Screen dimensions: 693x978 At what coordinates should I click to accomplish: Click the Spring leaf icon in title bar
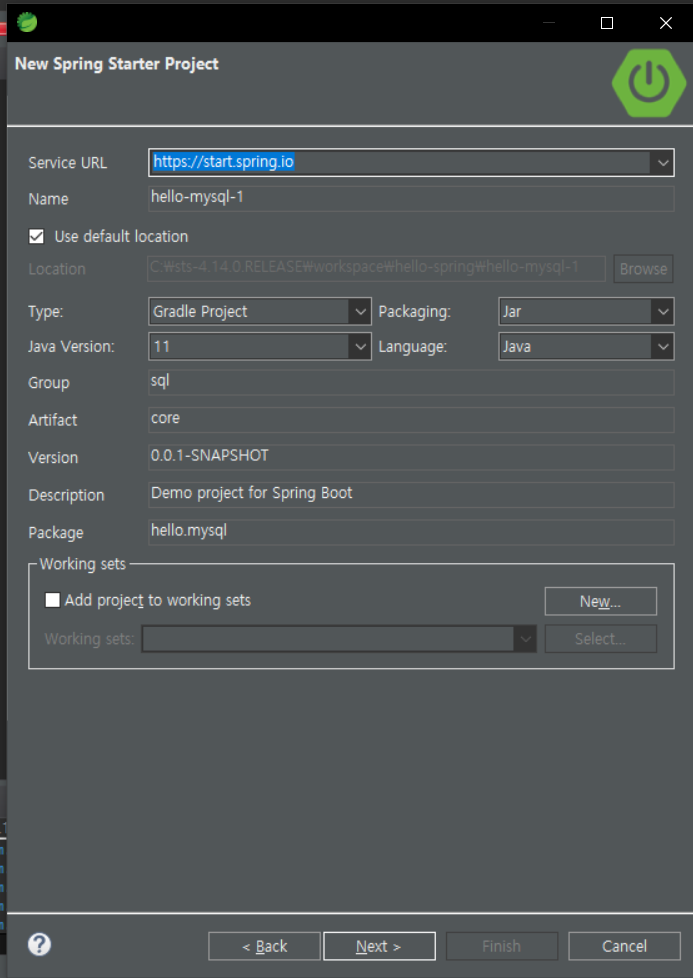point(27,22)
